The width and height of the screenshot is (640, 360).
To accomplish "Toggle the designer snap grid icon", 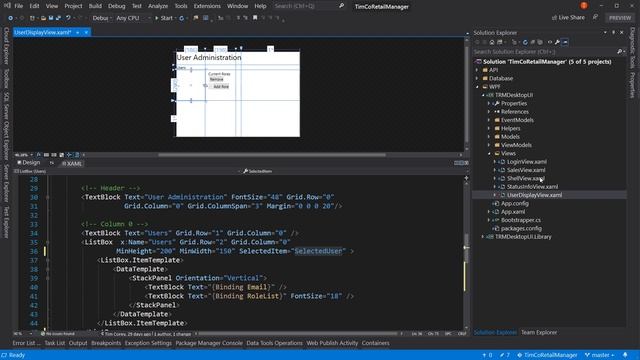I will 46,155.
